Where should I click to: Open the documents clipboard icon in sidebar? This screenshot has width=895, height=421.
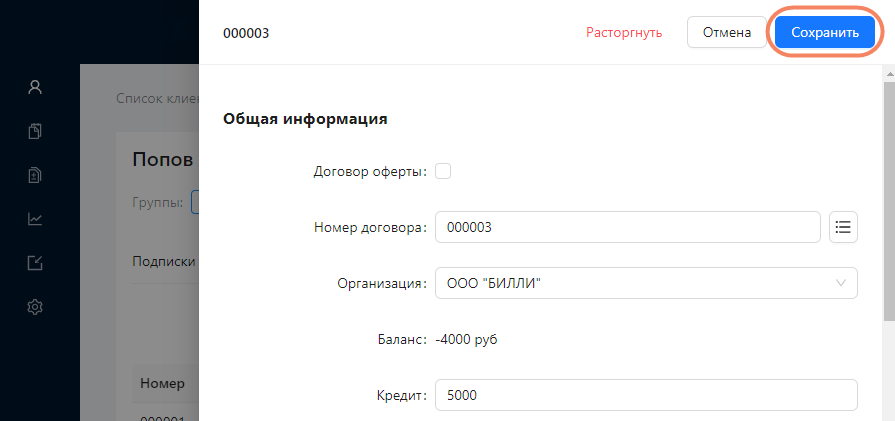pyautogui.click(x=35, y=131)
